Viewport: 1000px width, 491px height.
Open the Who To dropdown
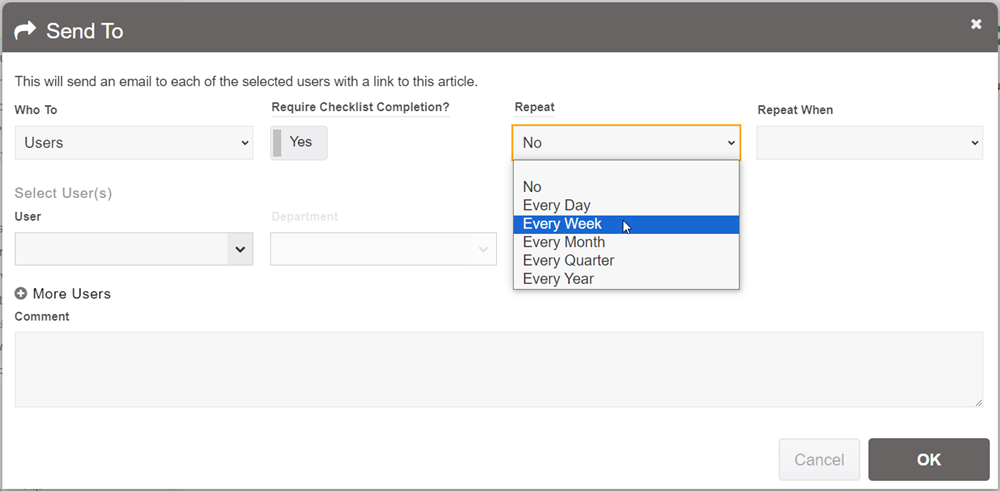coord(134,143)
